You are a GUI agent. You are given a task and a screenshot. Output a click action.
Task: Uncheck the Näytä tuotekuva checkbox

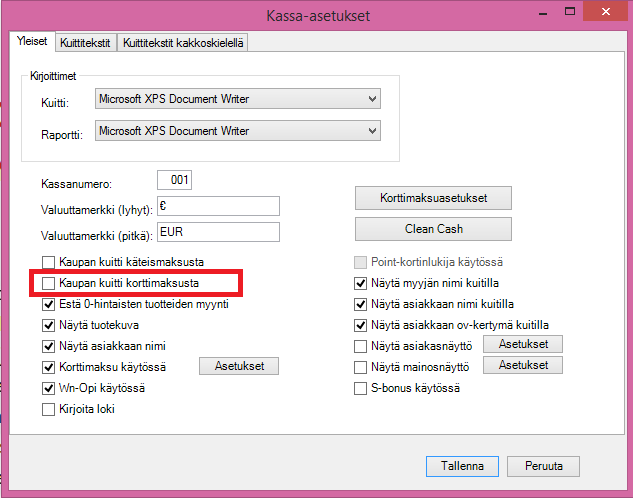48,325
